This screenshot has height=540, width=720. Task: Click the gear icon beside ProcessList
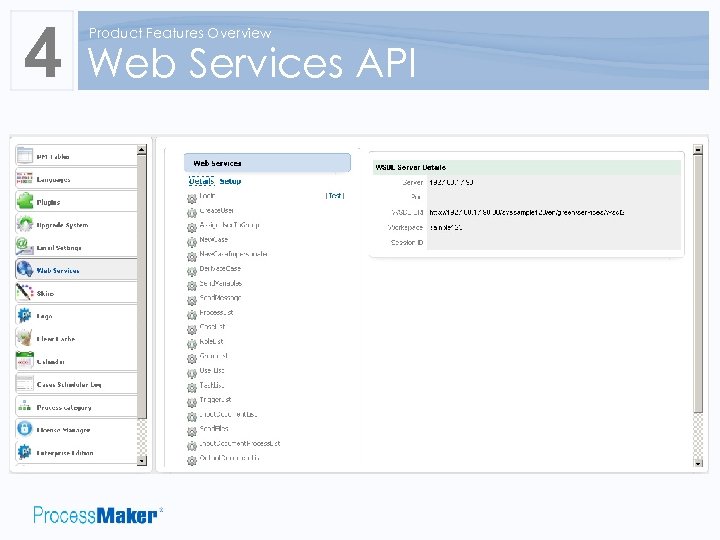click(x=191, y=315)
